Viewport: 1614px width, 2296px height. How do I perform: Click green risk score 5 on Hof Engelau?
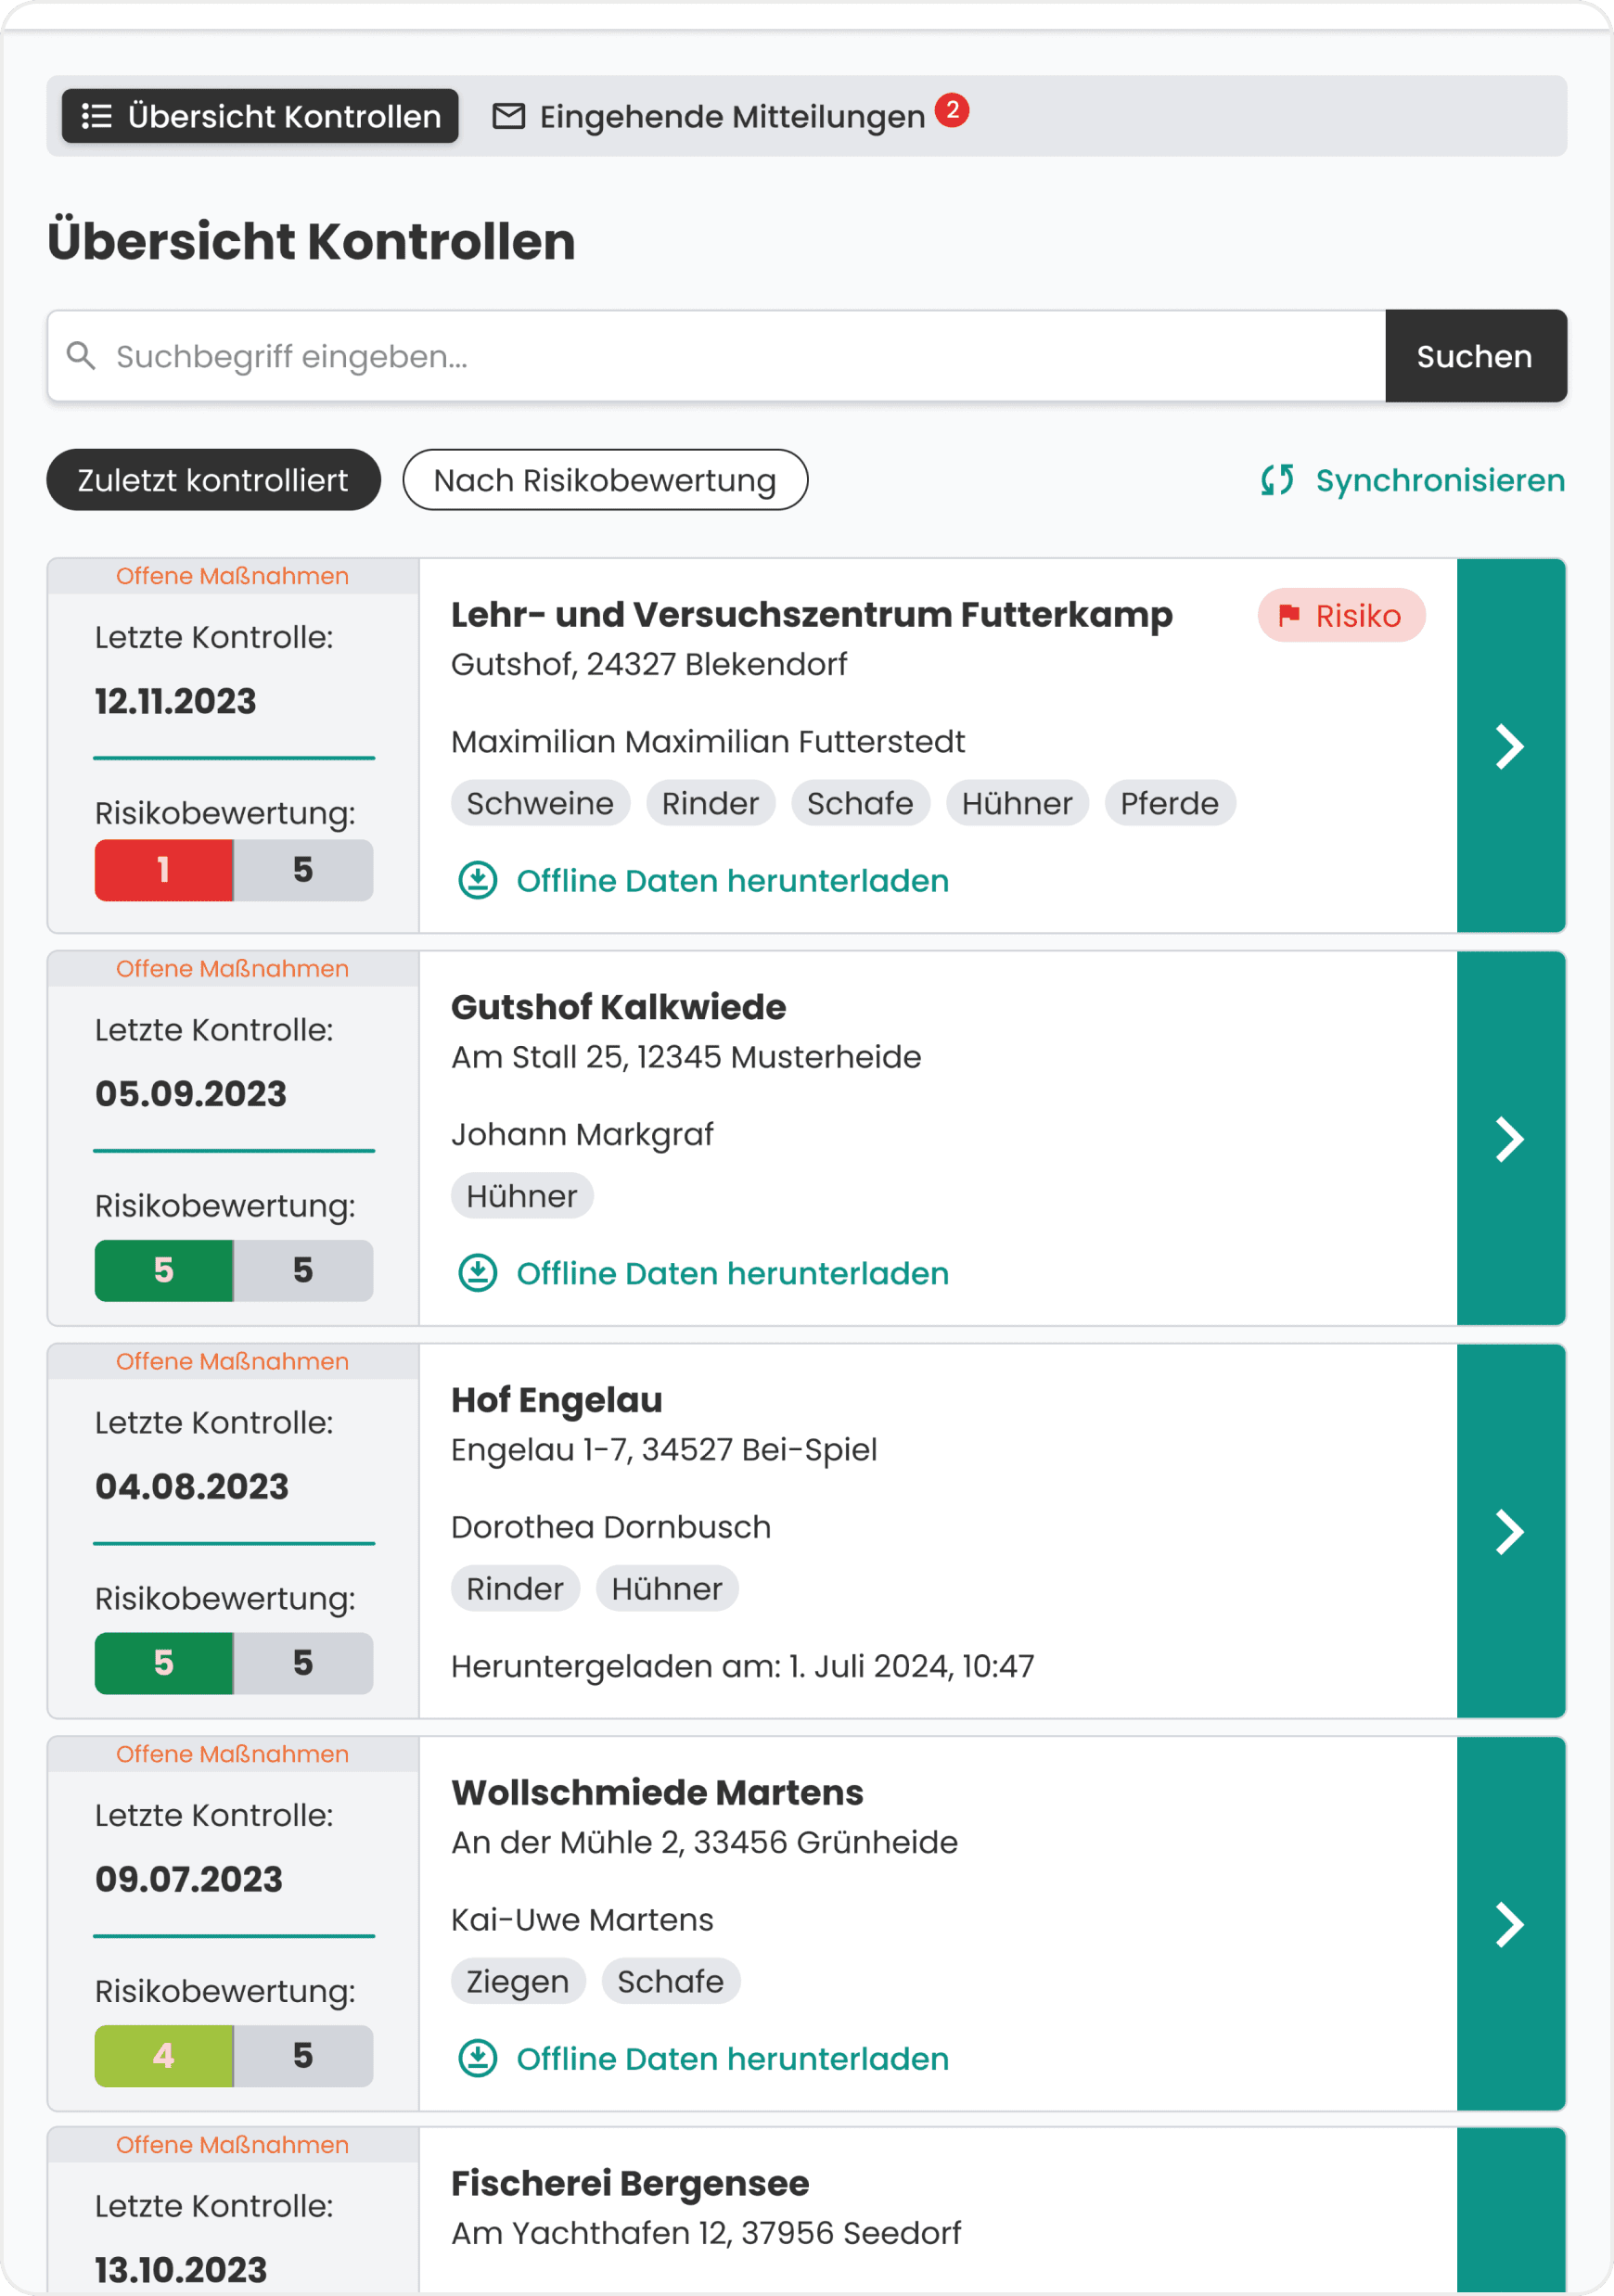tap(164, 1664)
